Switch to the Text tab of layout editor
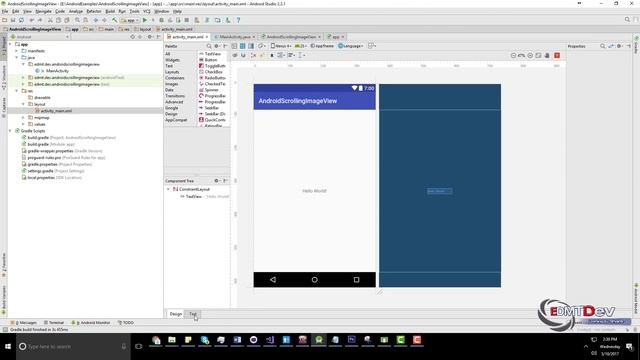The width and height of the screenshot is (640, 360). click(x=193, y=314)
